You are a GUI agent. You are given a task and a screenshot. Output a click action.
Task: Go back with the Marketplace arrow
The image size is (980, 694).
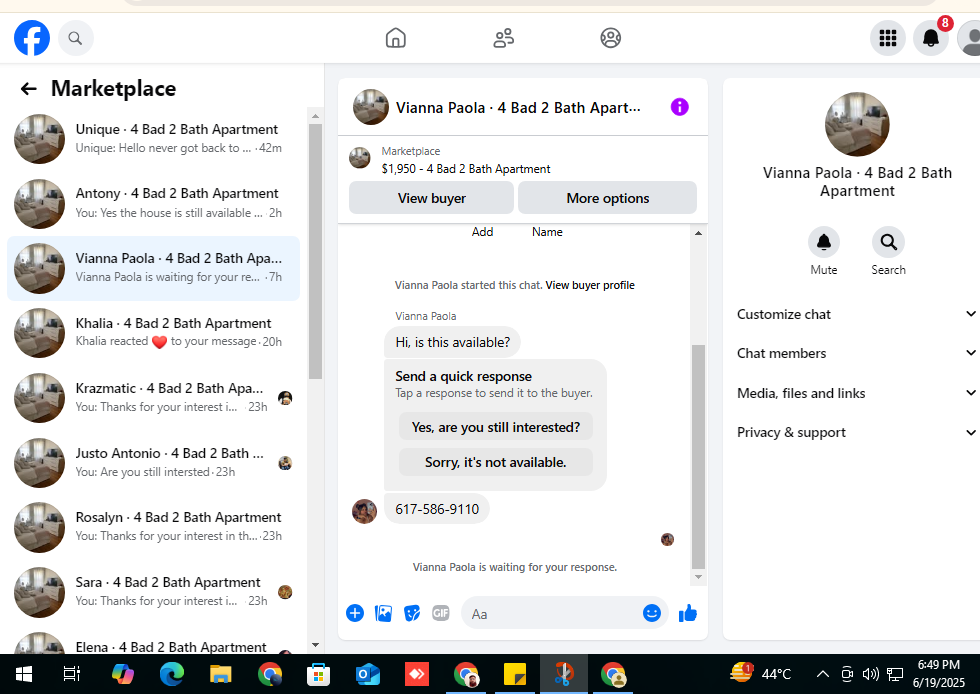[29, 89]
